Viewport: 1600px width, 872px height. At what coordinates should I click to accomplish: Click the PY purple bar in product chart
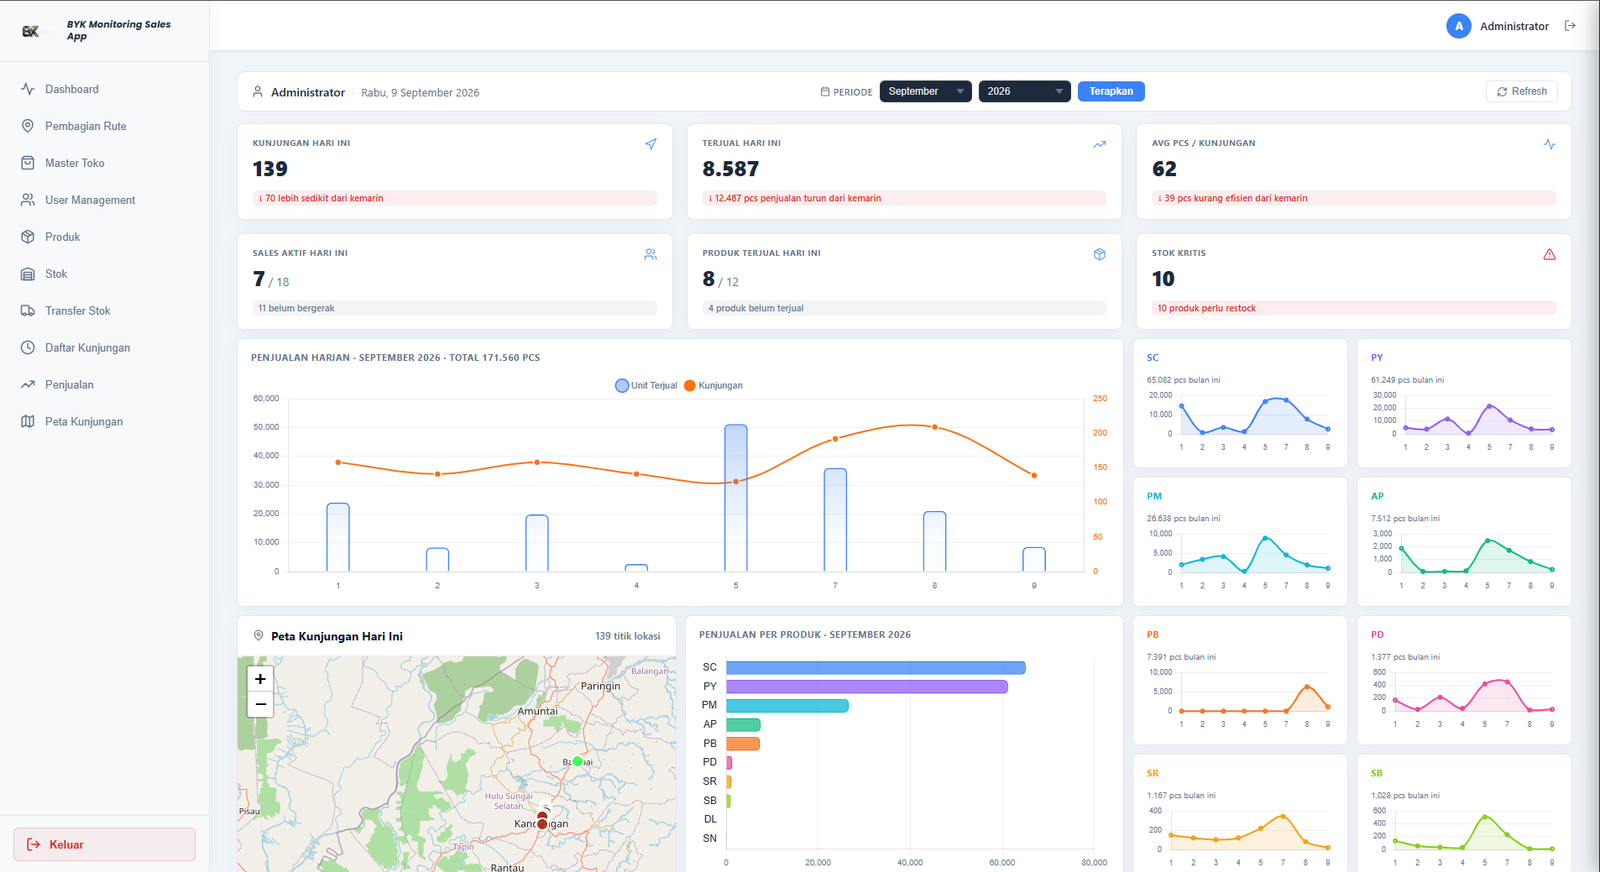[866, 686]
